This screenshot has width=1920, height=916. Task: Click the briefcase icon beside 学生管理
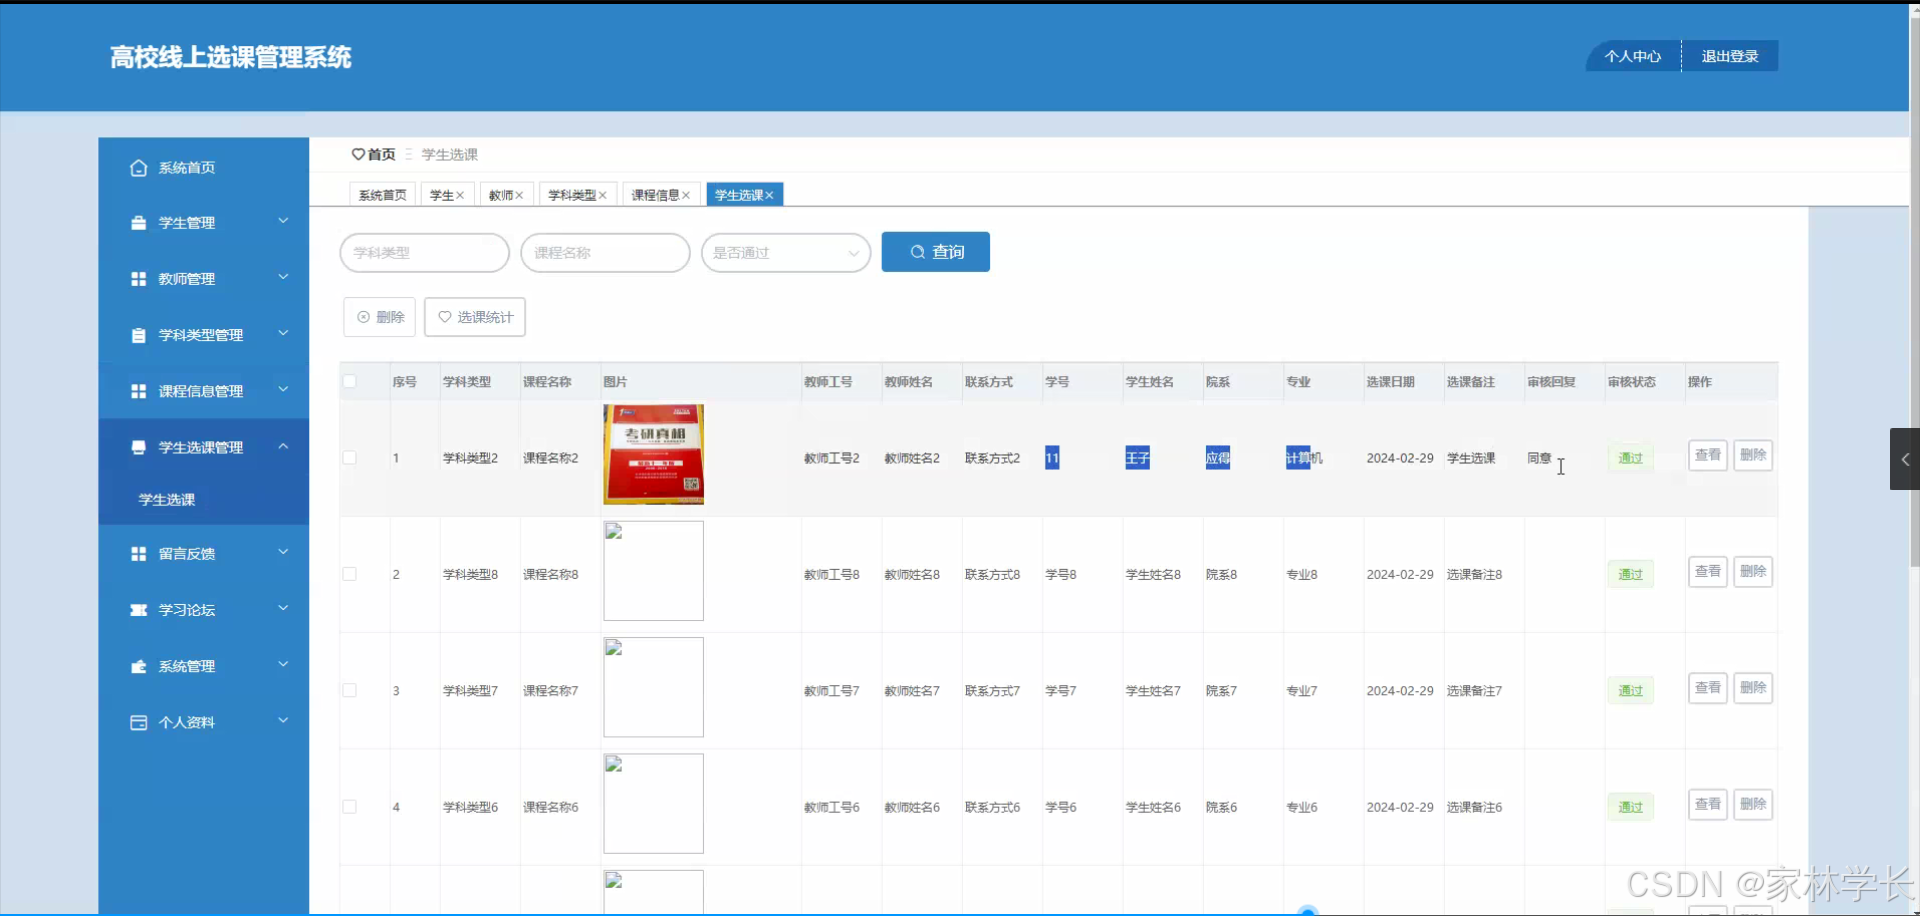[x=138, y=223]
